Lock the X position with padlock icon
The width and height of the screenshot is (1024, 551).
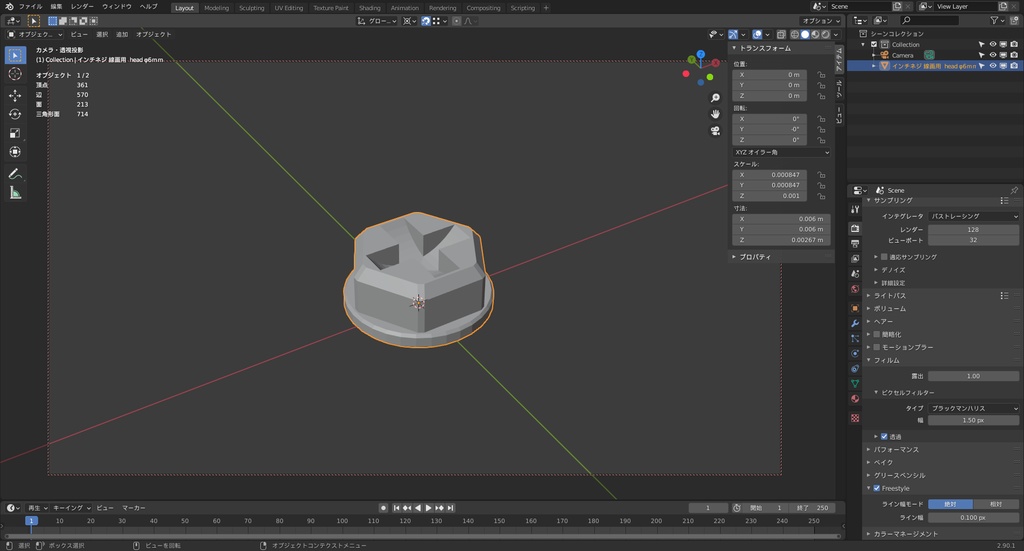click(x=820, y=75)
